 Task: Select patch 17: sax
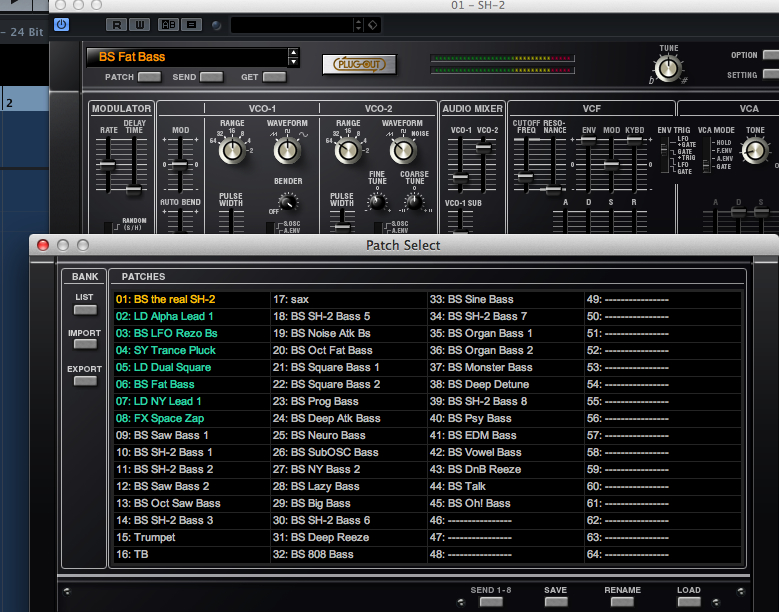point(349,300)
